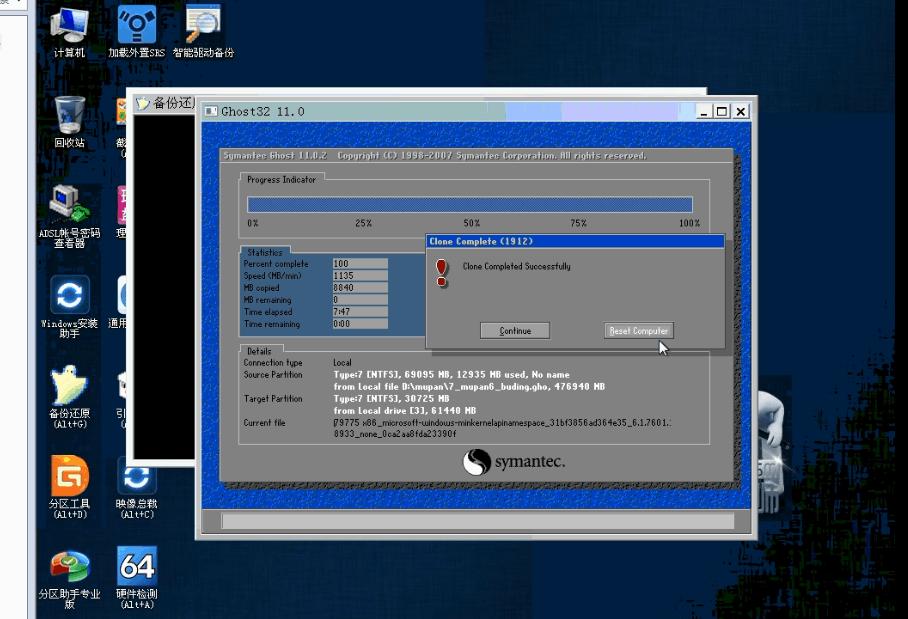The image size is (908, 619).
Task: Open the 计算机 desktop icon
Action: (69, 27)
